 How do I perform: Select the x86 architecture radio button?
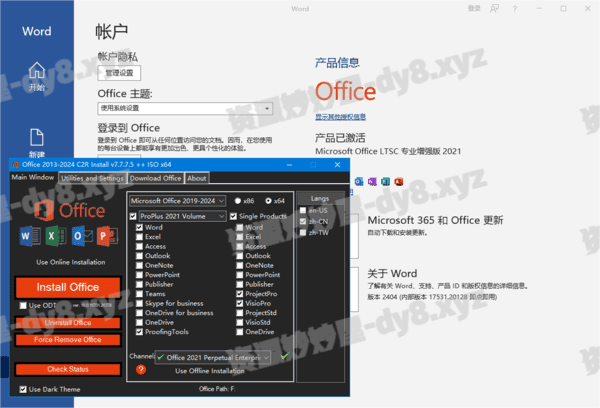coord(238,201)
